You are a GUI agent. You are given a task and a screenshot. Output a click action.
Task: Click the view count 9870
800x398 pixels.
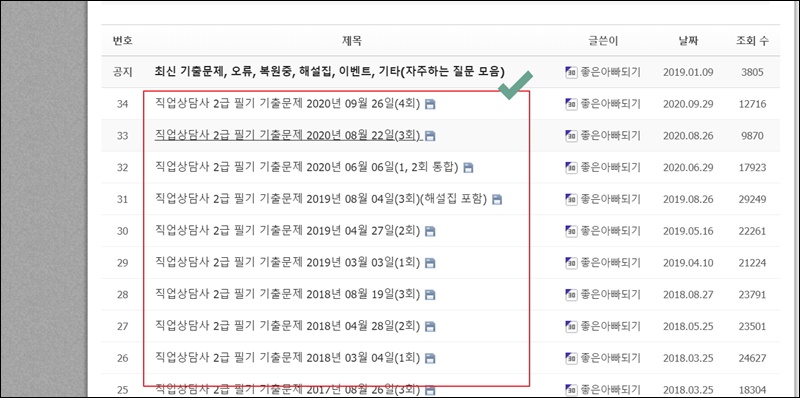coord(752,136)
